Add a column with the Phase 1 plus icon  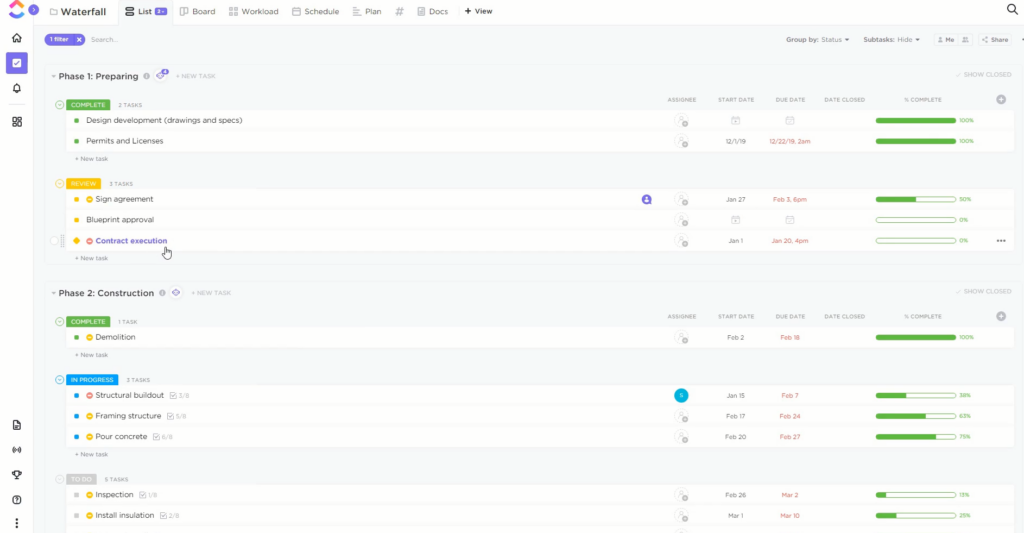1001,100
